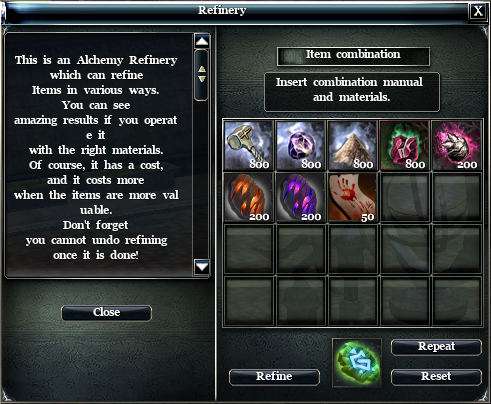Pick the tan powder pile item
The width and height of the screenshot is (491, 404).
353,146
